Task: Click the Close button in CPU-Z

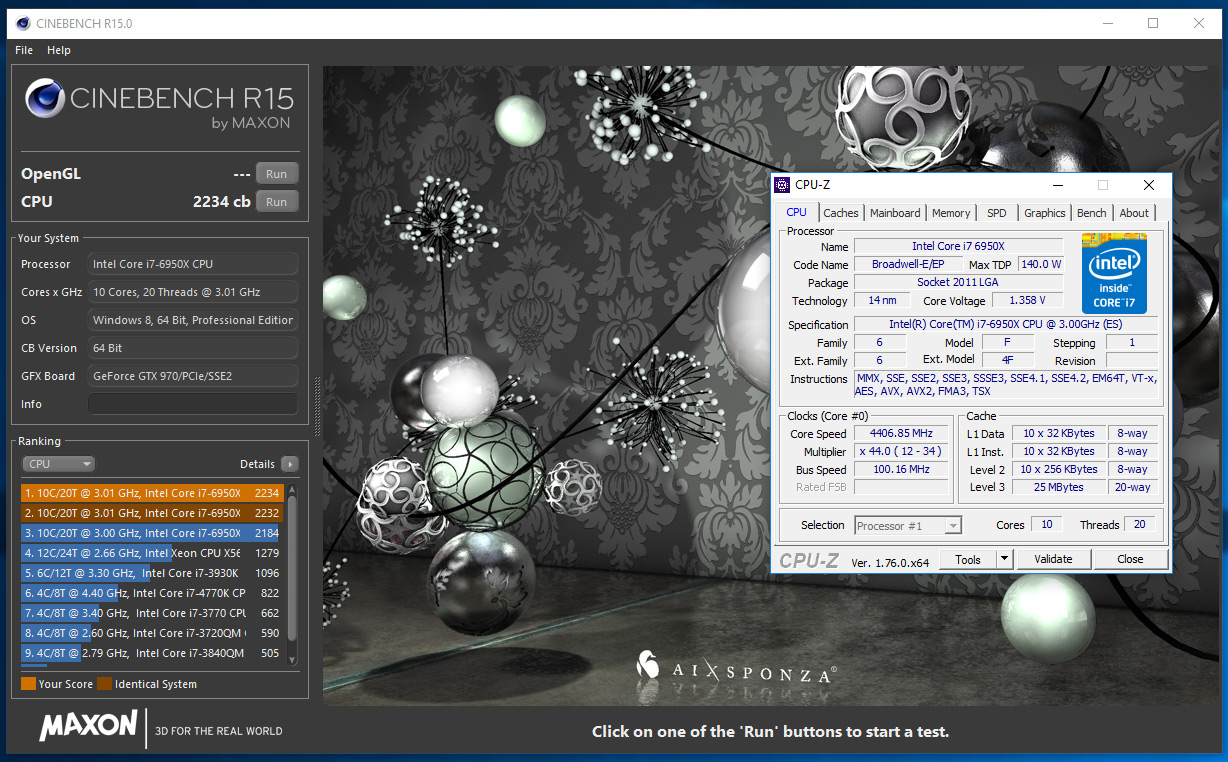Action: tap(1130, 559)
